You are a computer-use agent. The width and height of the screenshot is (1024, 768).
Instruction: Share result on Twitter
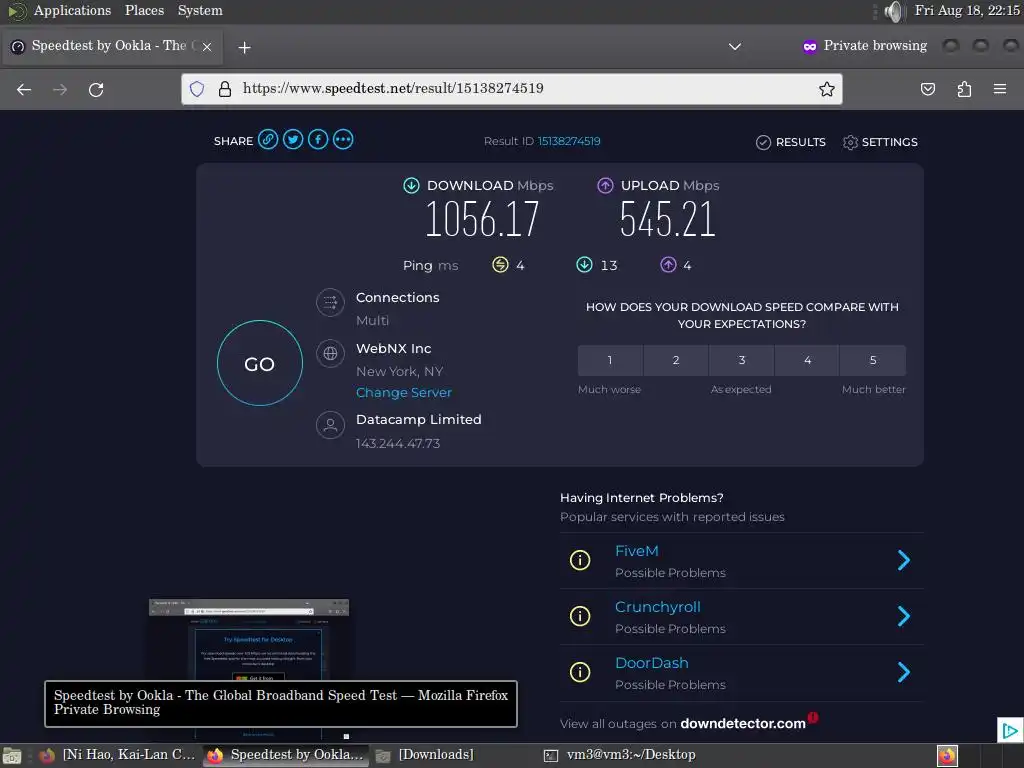point(293,140)
